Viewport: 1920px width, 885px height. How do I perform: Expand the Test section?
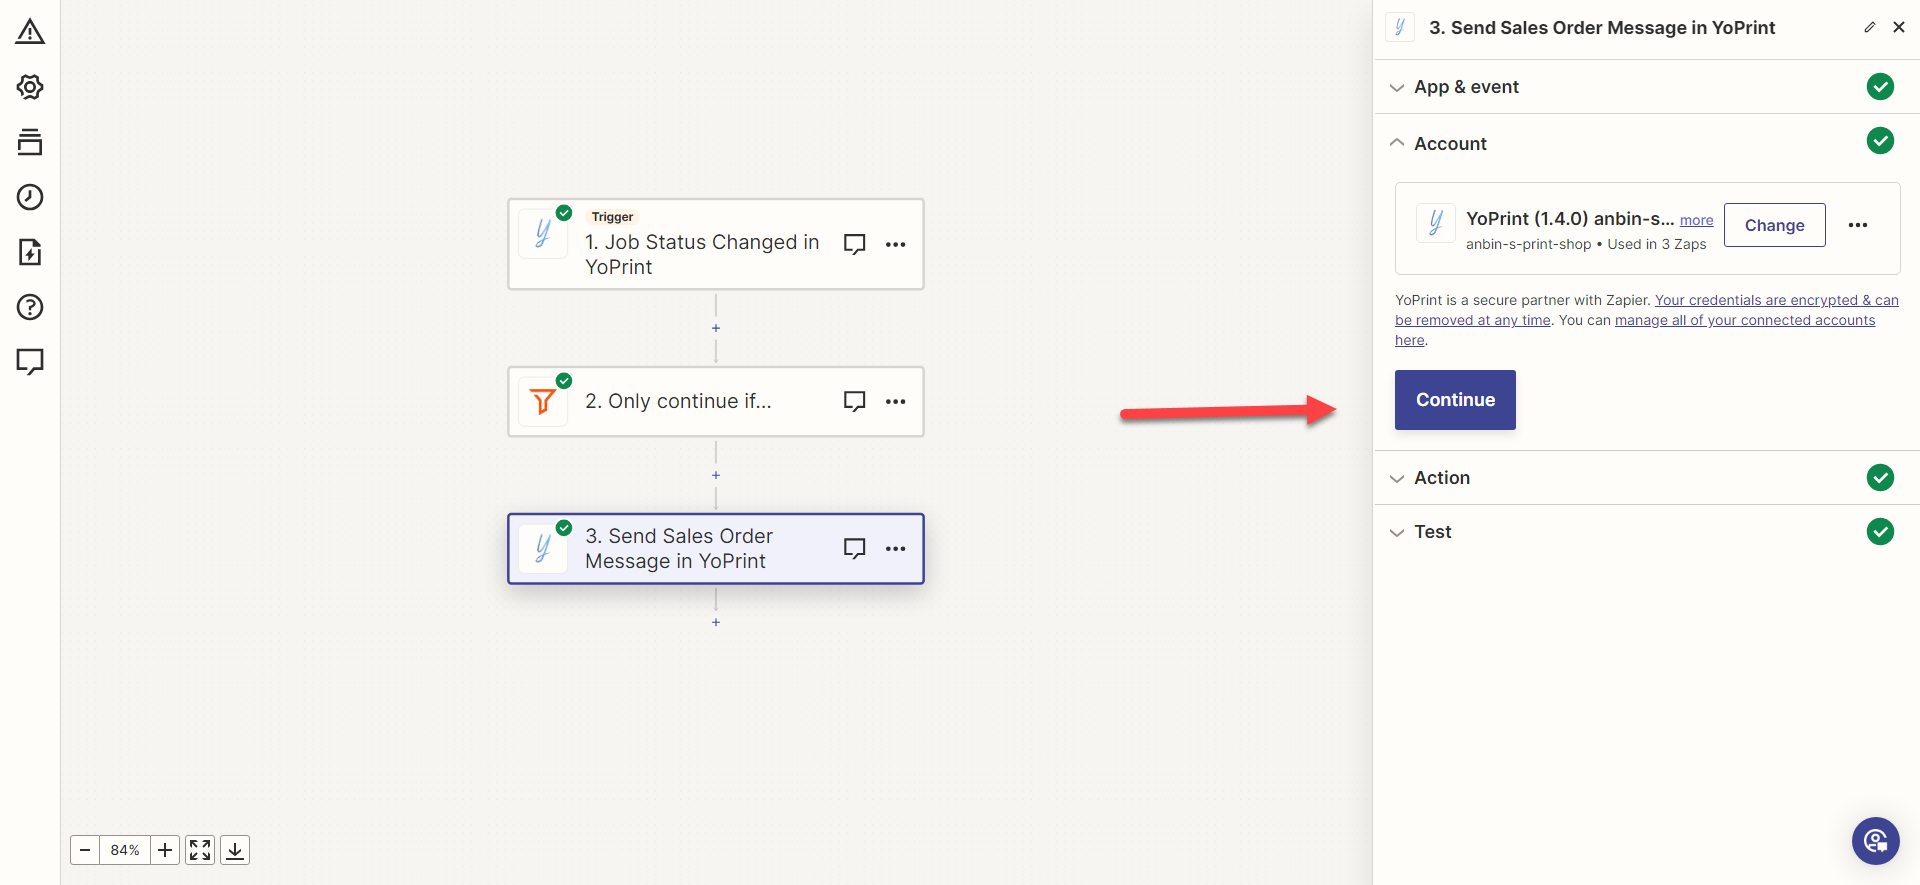tap(1646, 532)
